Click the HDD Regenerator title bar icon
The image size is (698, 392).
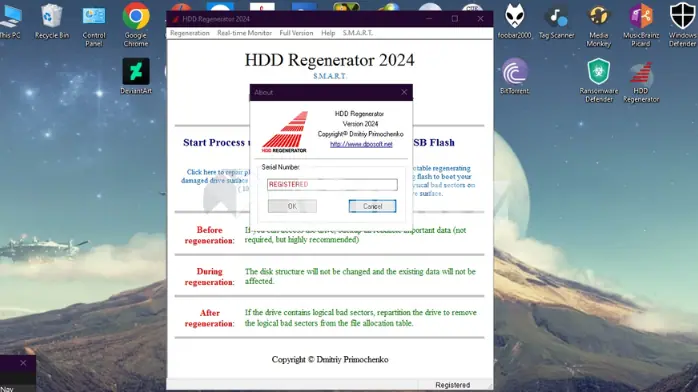[x=175, y=19]
